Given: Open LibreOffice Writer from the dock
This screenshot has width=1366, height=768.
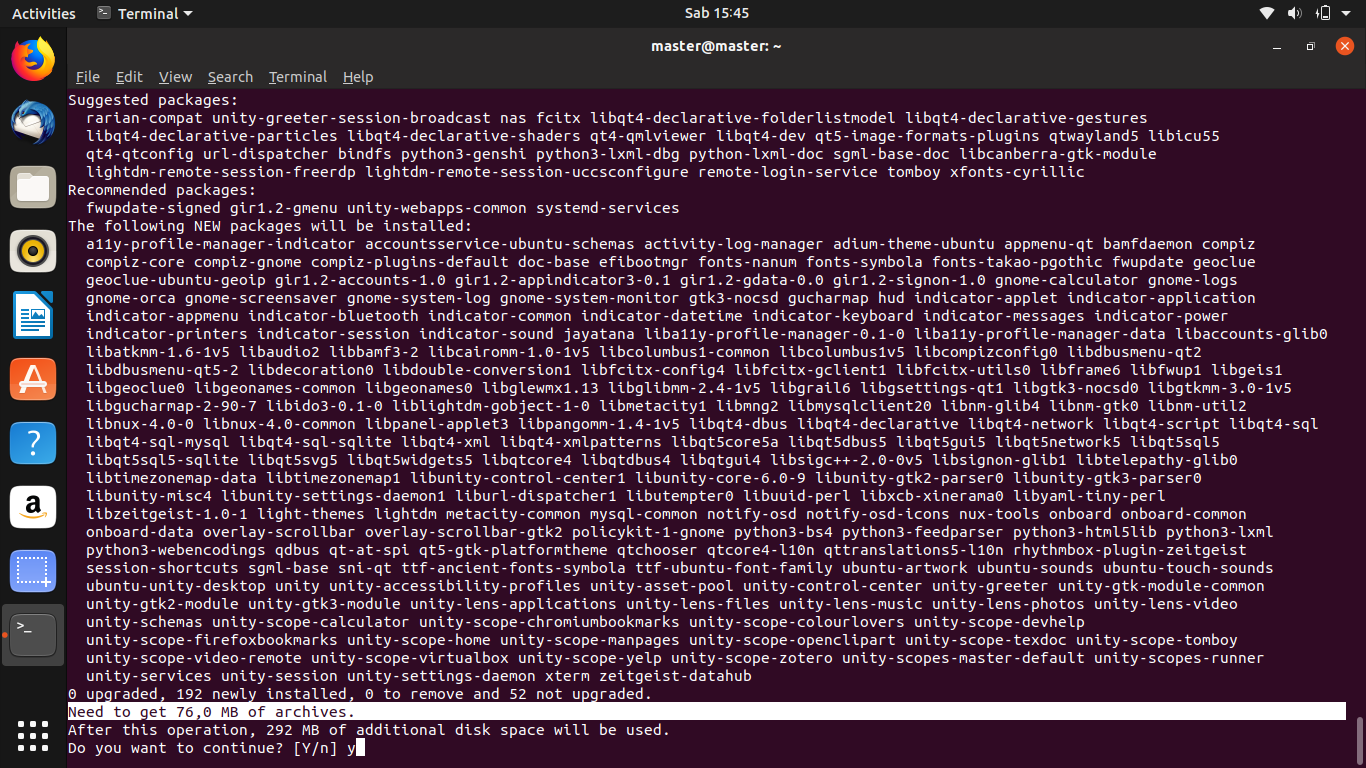Looking at the screenshot, I should pos(32,315).
